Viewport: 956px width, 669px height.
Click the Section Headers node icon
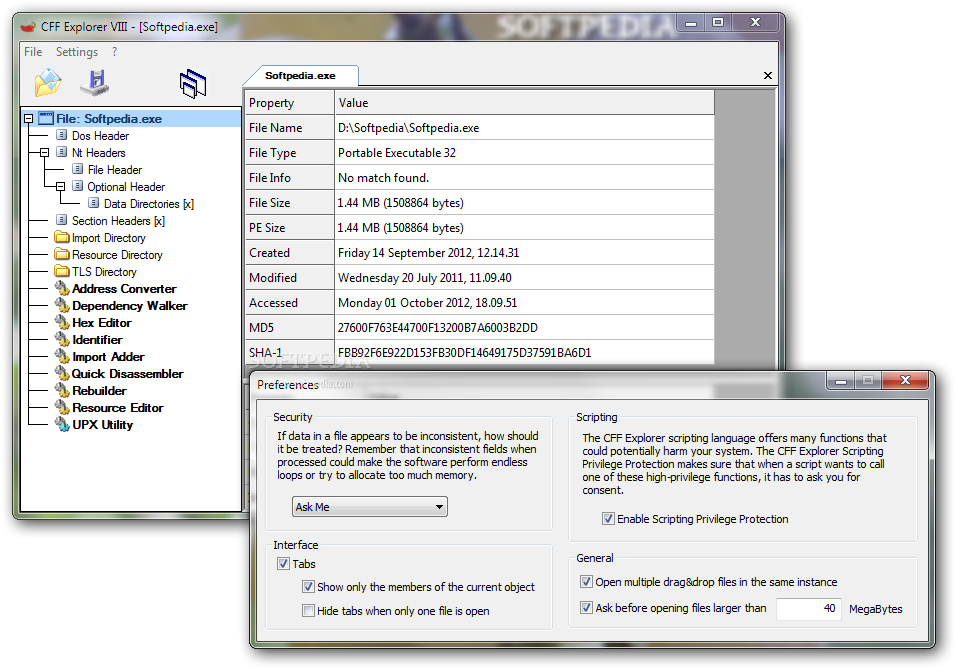point(62,220)
